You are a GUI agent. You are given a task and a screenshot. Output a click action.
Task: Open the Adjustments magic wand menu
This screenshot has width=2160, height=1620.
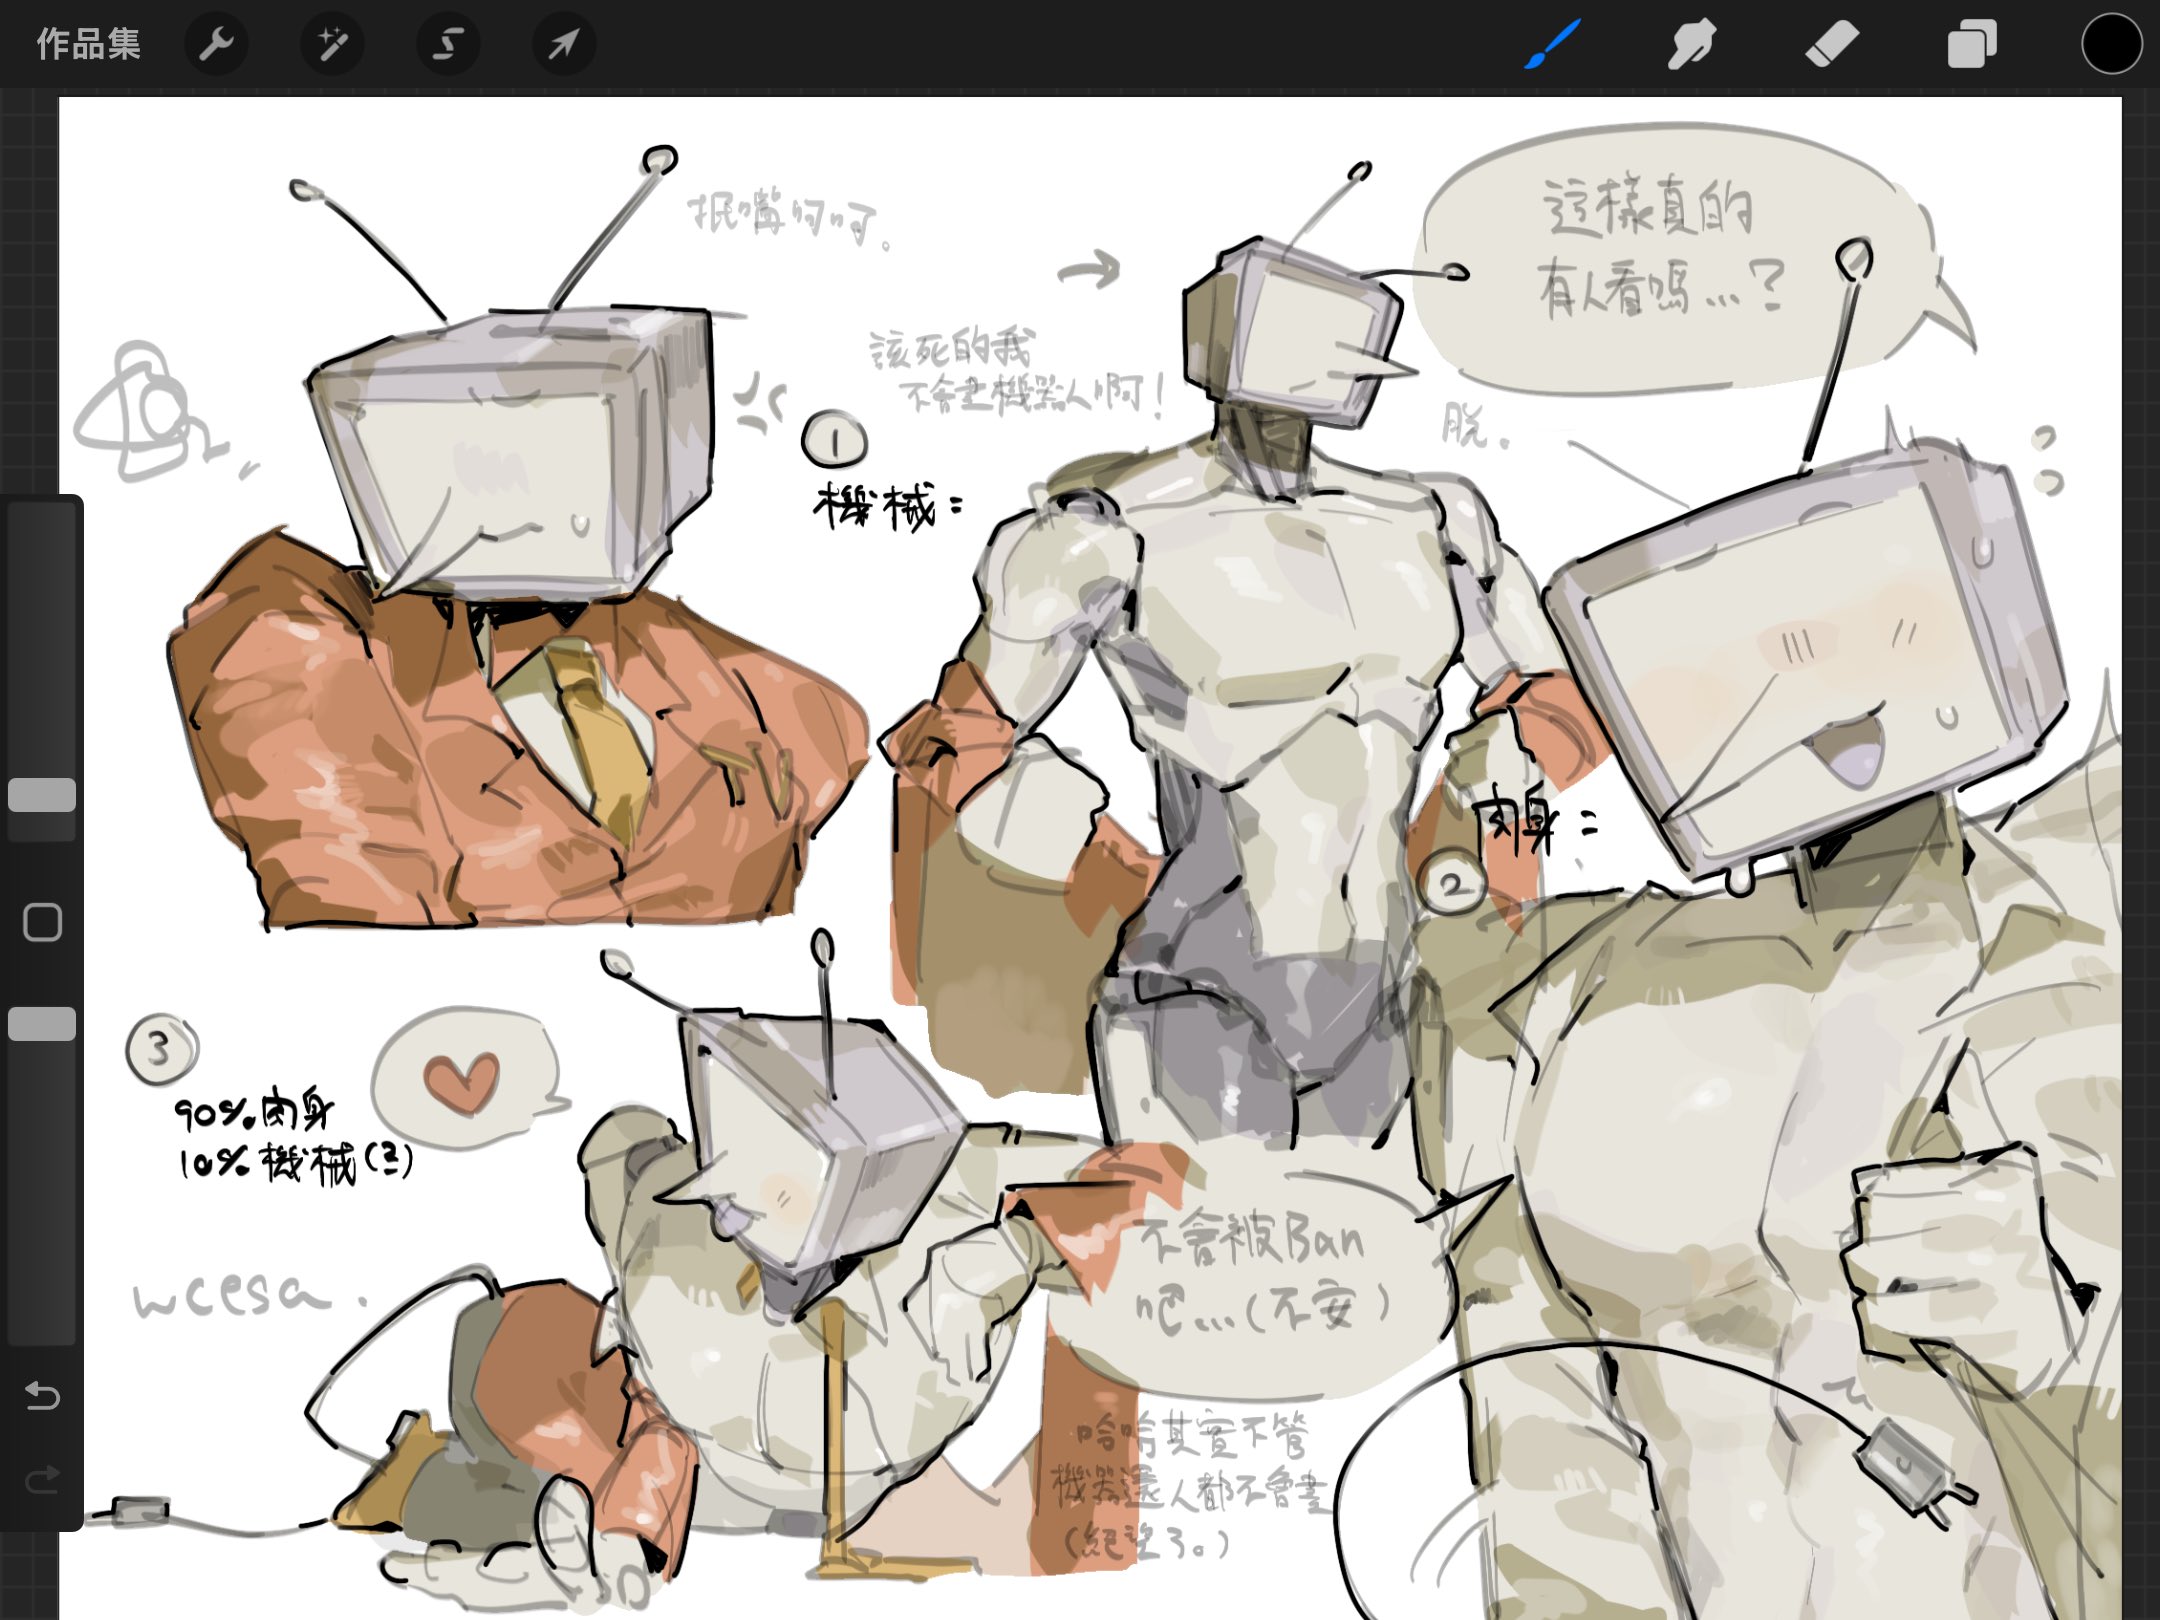pyautogui.click(x=332, y=45)
